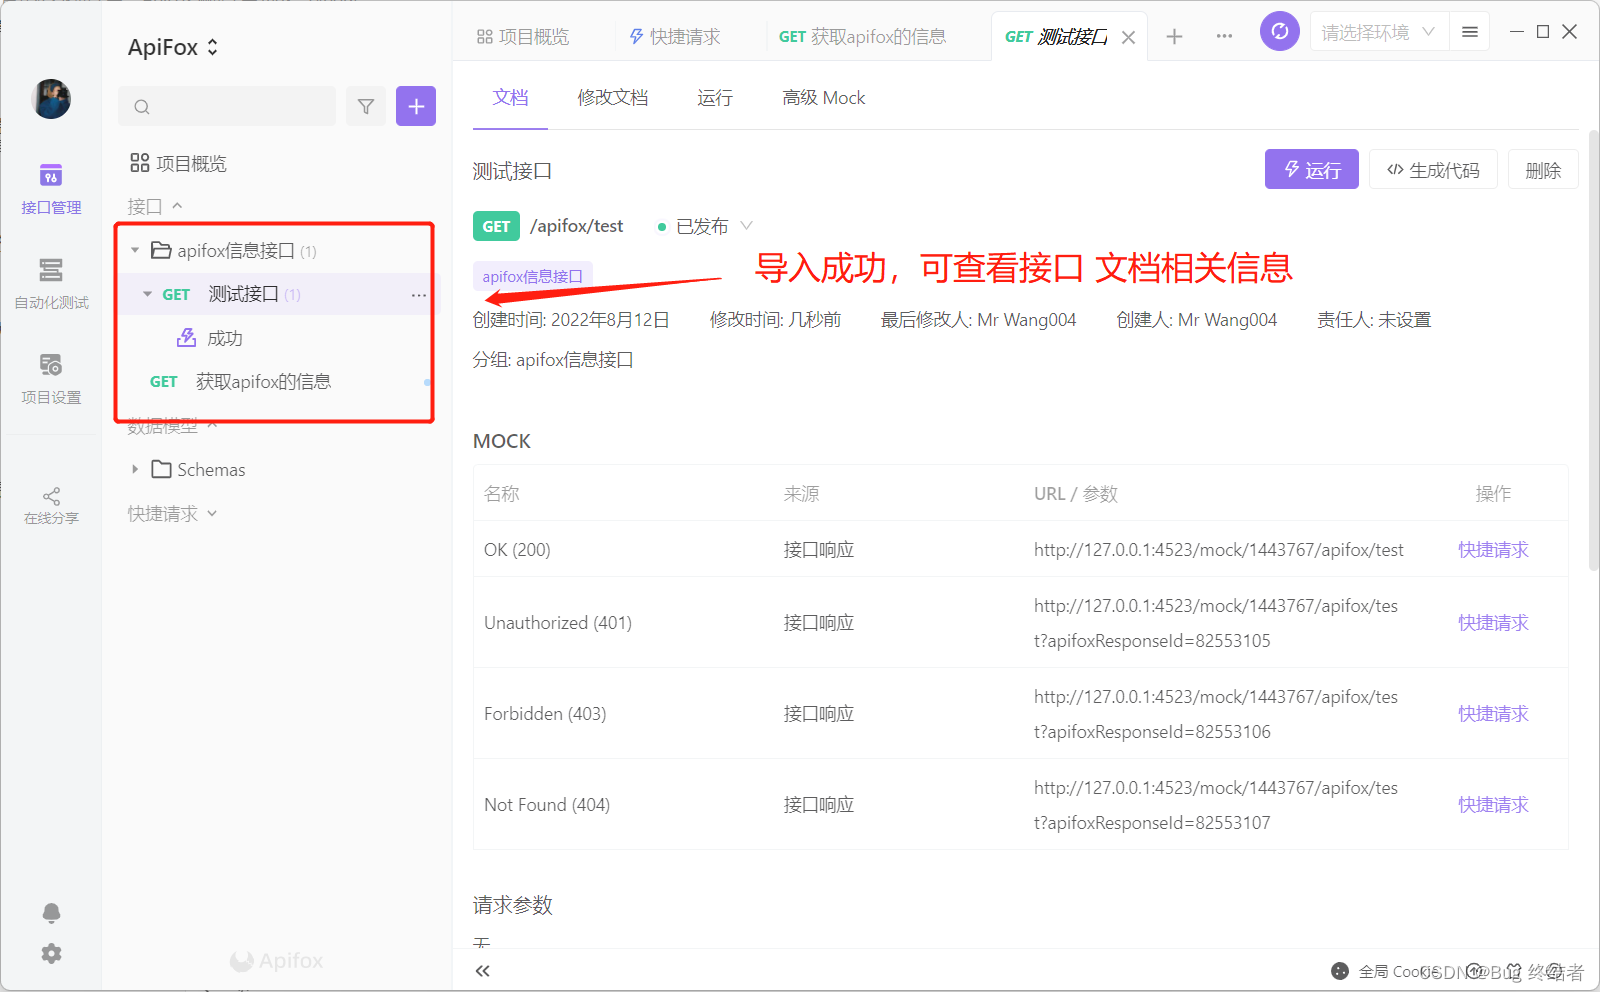Click the user avatar

click(x=51, y=99)
